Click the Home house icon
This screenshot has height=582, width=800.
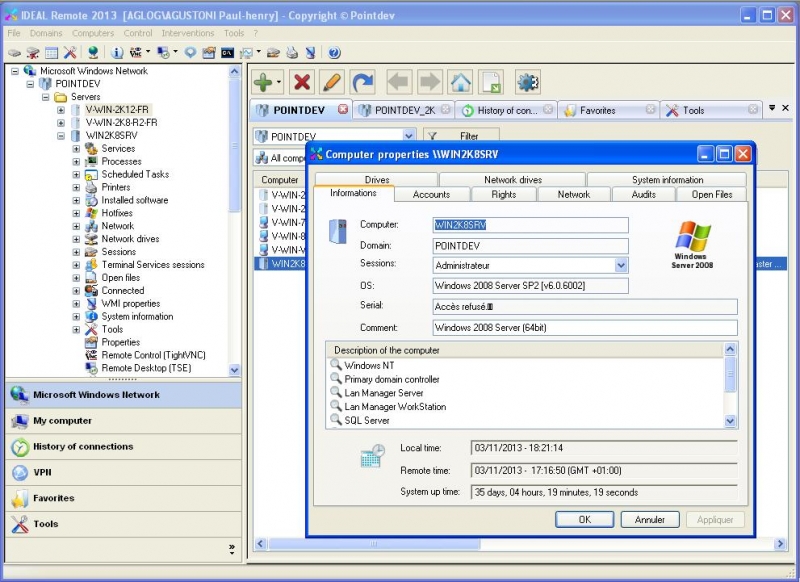point(461,82)
